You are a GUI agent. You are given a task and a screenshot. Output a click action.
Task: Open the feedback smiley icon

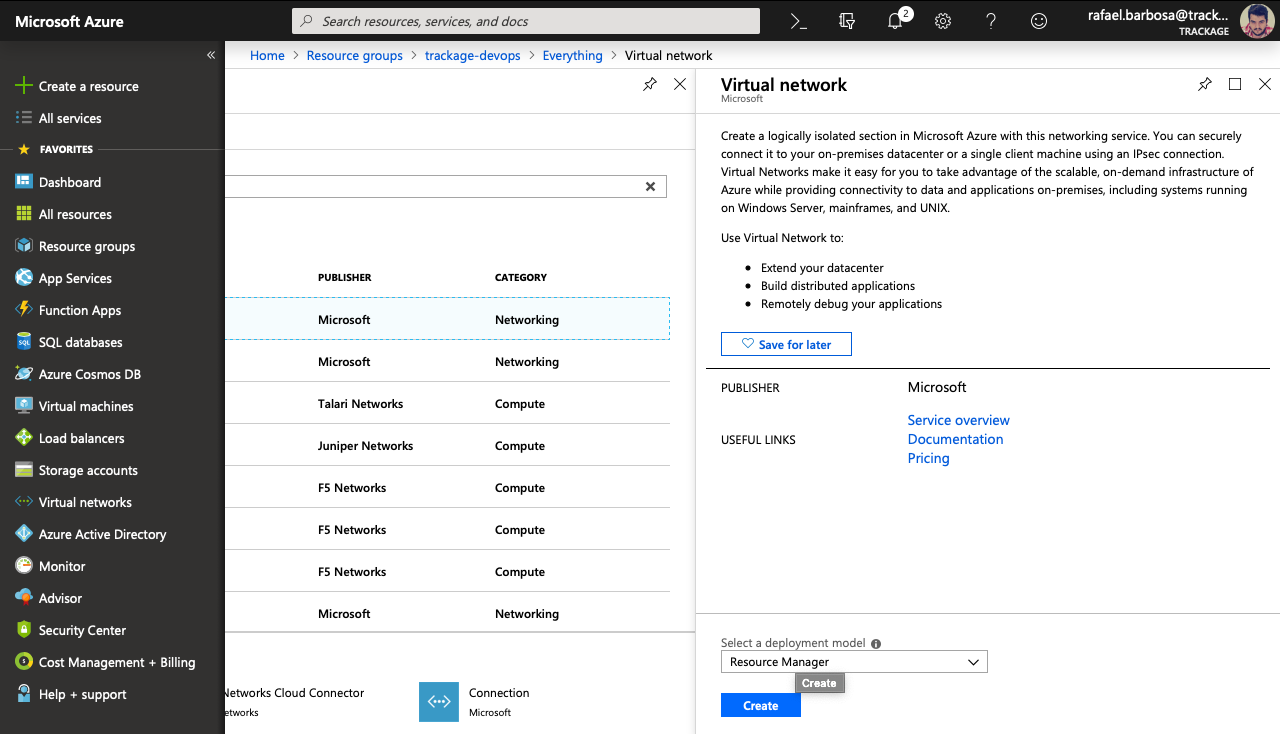(1039, 21)
